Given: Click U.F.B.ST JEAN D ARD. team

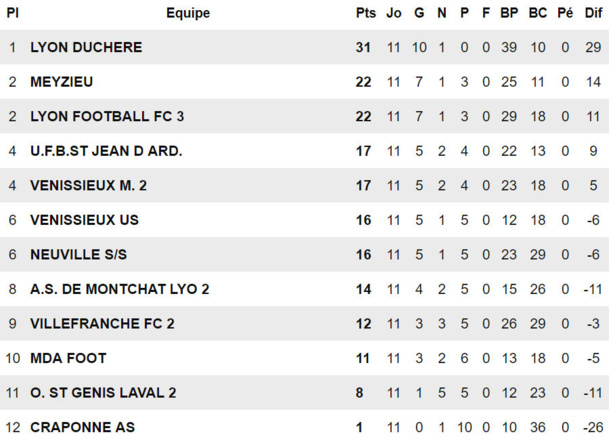Looking at the screenshot, I should [x=106, y=151].
